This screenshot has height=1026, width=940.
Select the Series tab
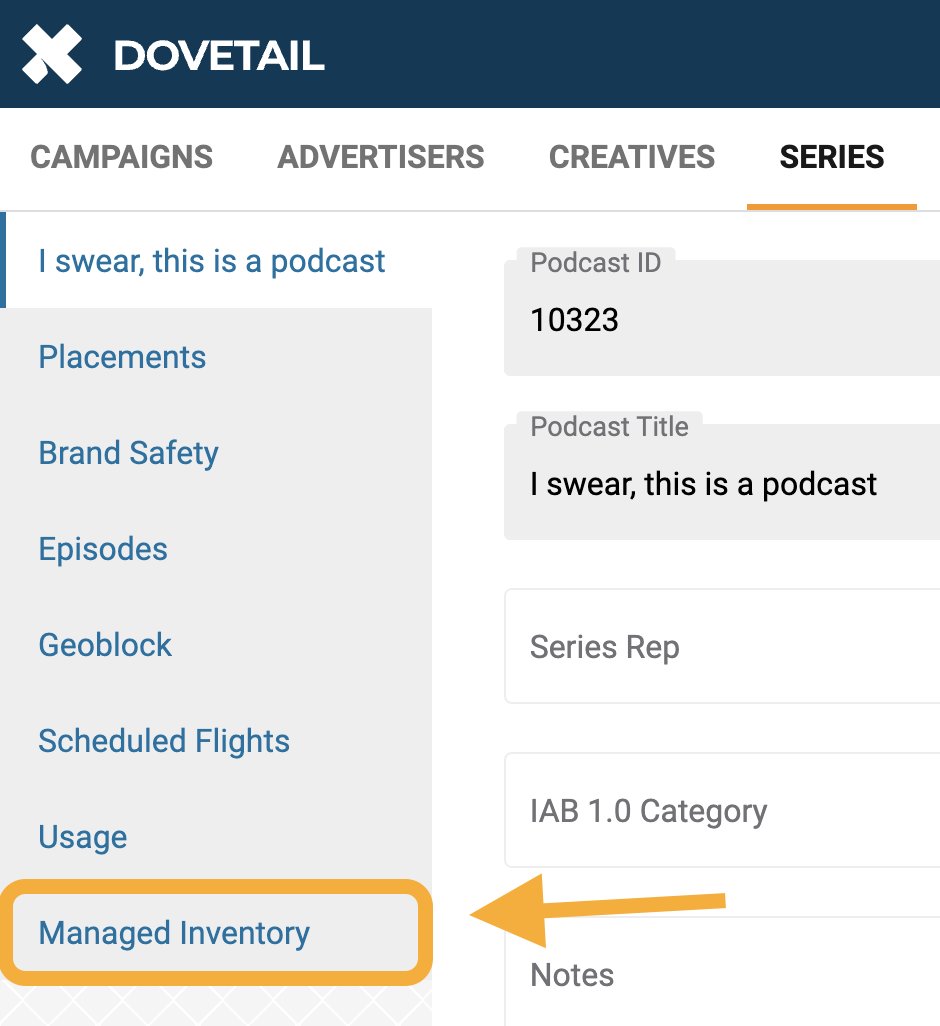pyautogui.click(x=831, y=157)
